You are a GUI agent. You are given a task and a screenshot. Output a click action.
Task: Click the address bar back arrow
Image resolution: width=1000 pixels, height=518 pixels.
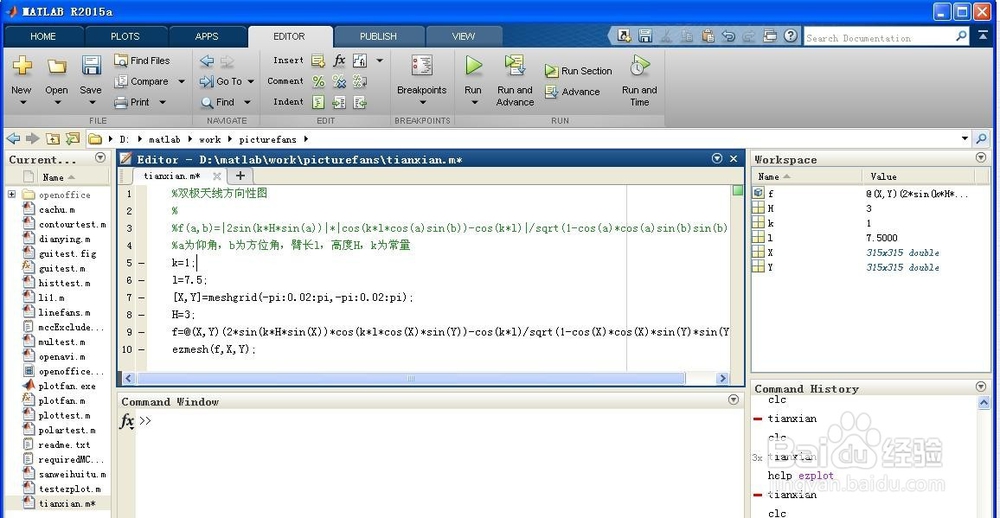tap(13, 138)
